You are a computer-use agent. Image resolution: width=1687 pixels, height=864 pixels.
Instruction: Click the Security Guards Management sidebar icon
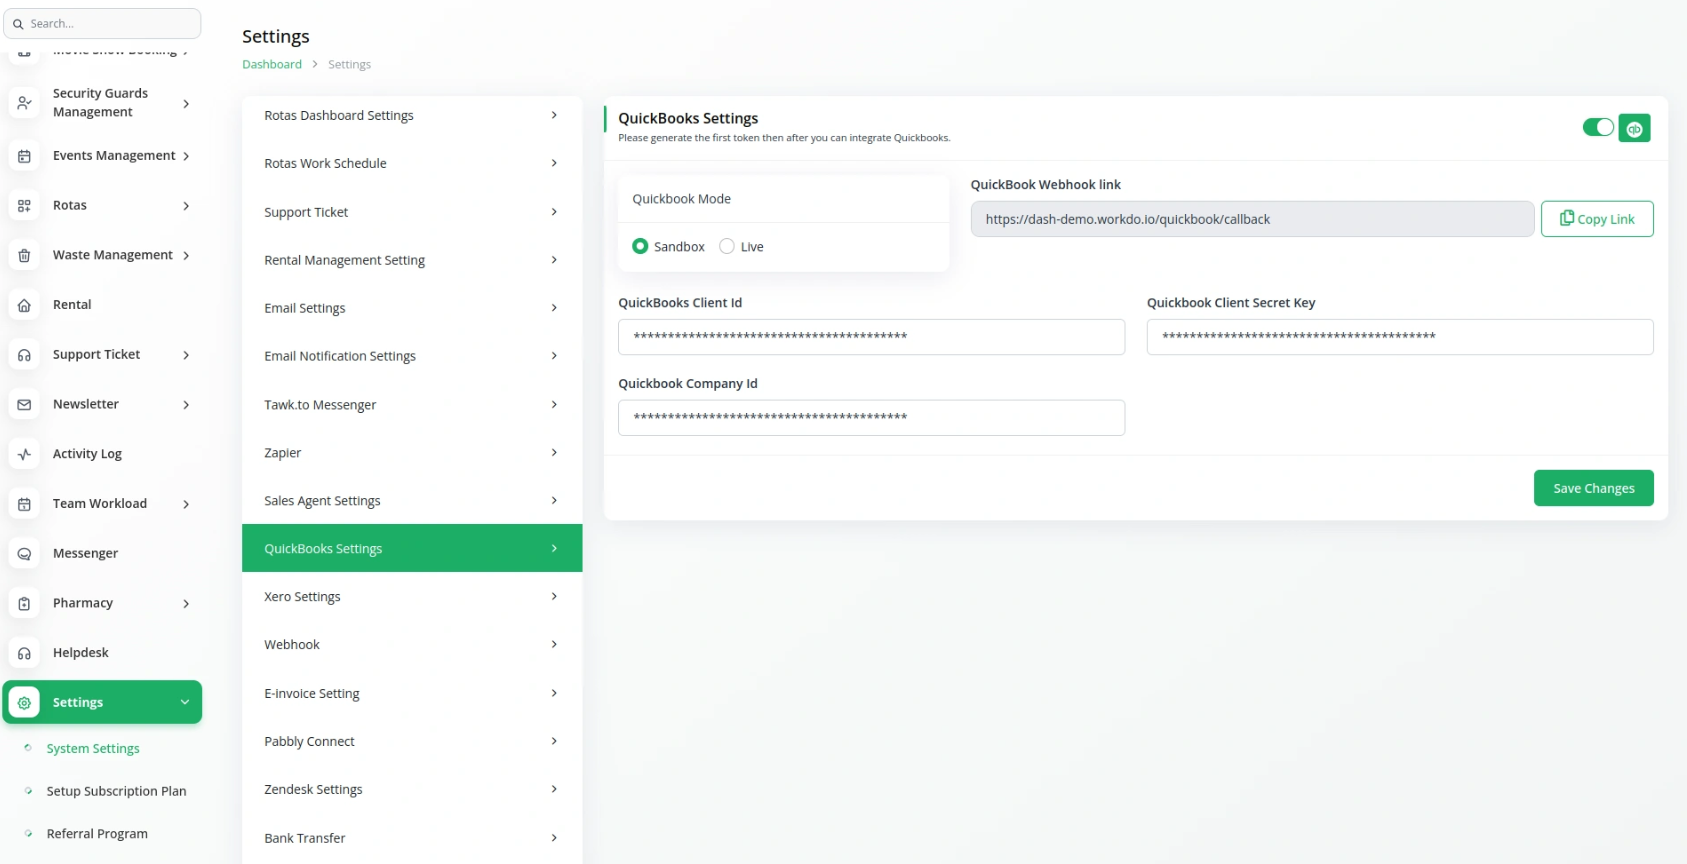24,103
